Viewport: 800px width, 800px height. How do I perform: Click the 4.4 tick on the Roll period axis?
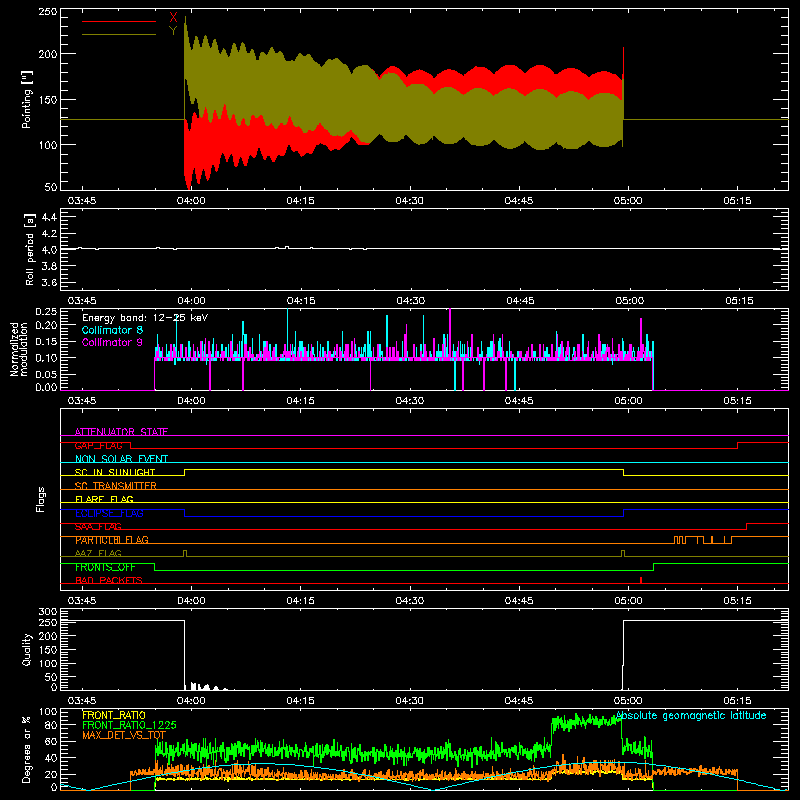click(48, 218)
